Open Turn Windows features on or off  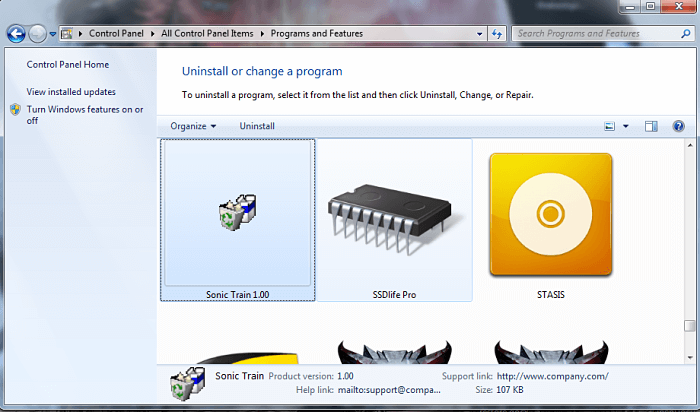pos(85,115)
